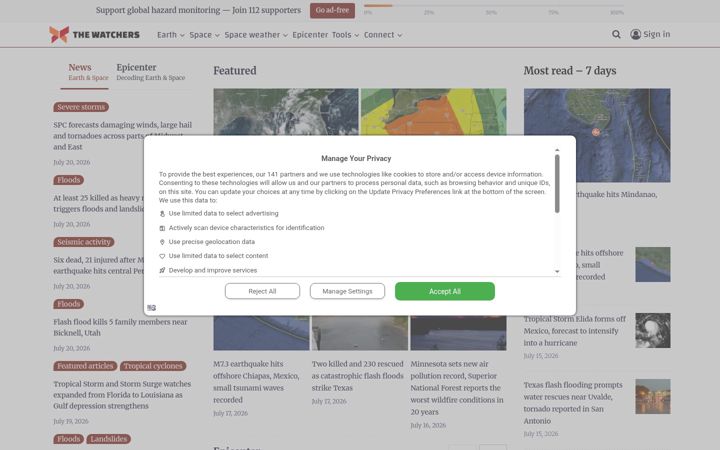720x450 pixels.
Task: Open the Tropical Storm and Storm Surge watches article
Action: tap(122, 395)
